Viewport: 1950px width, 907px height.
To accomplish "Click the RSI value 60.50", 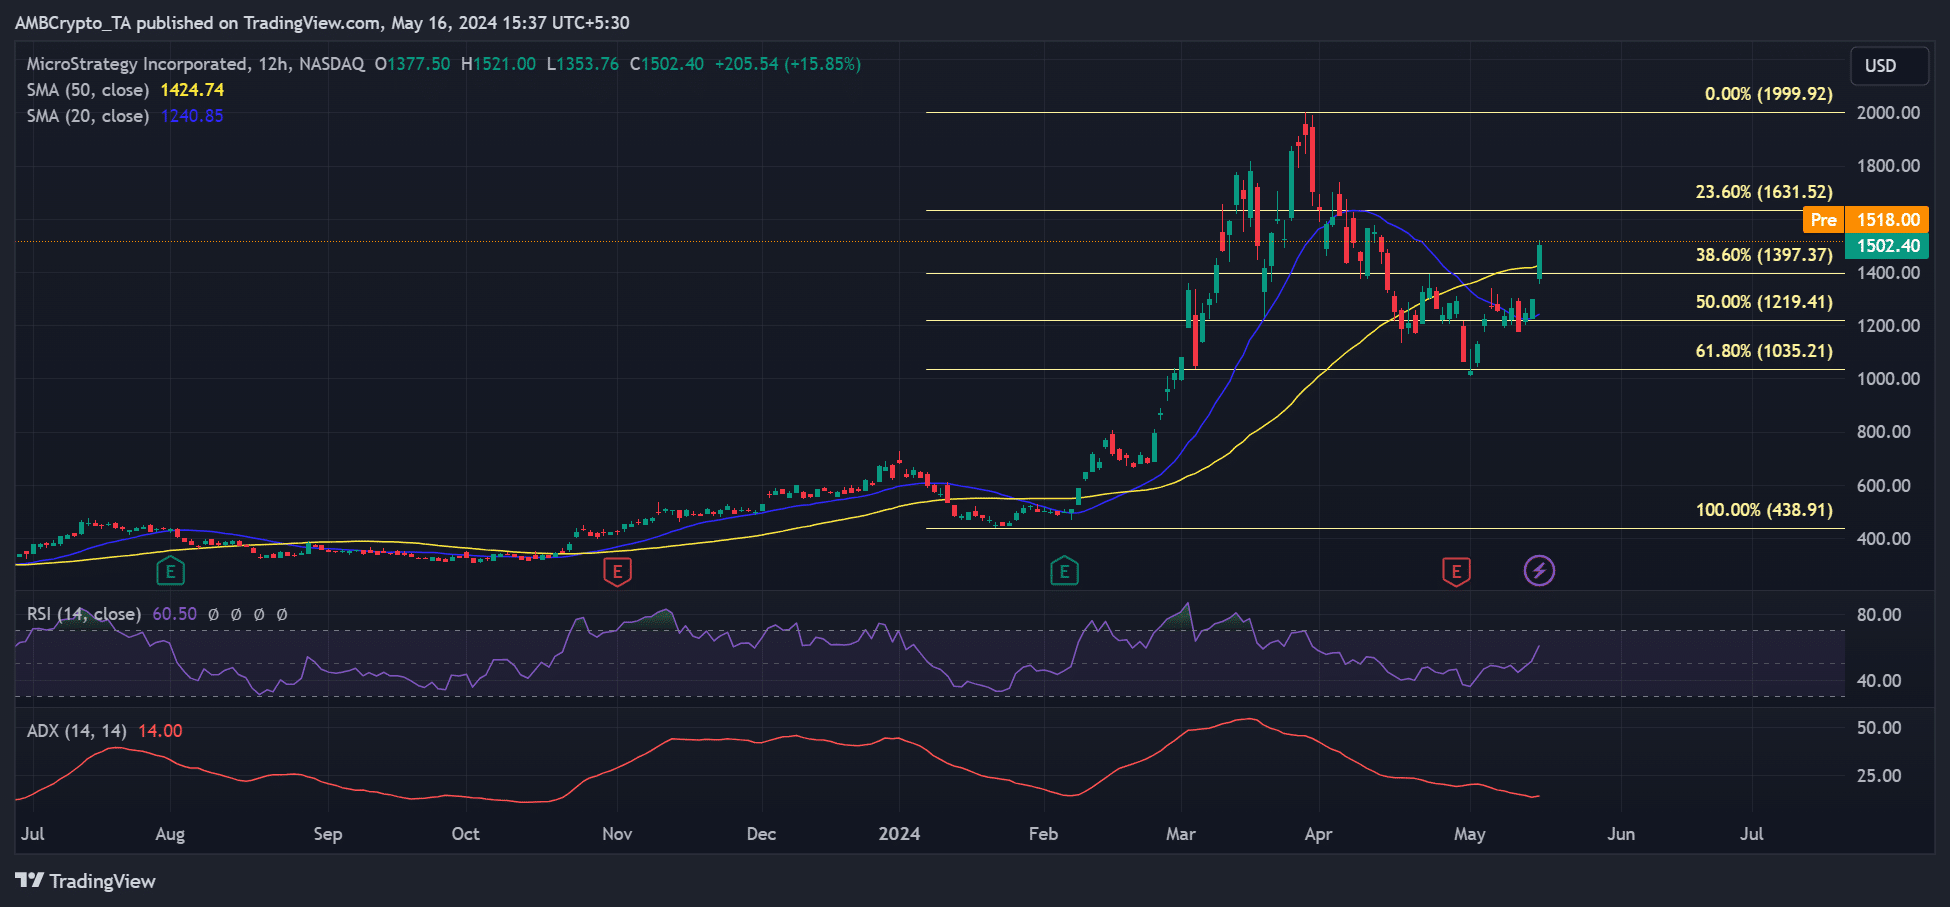I will pos(174,614).
